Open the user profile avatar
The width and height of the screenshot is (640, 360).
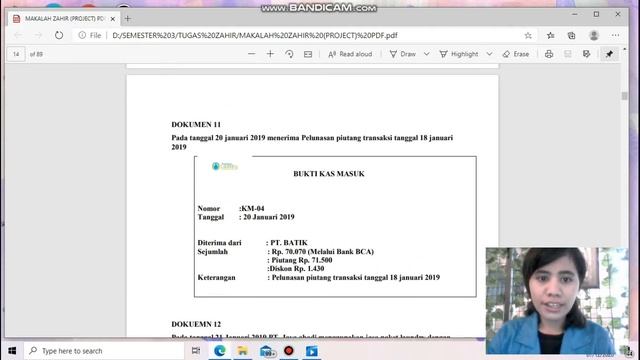(593, 35)
